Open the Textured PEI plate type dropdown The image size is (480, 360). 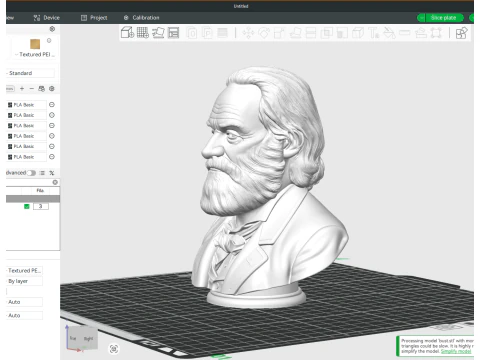(x=36, y=54)
